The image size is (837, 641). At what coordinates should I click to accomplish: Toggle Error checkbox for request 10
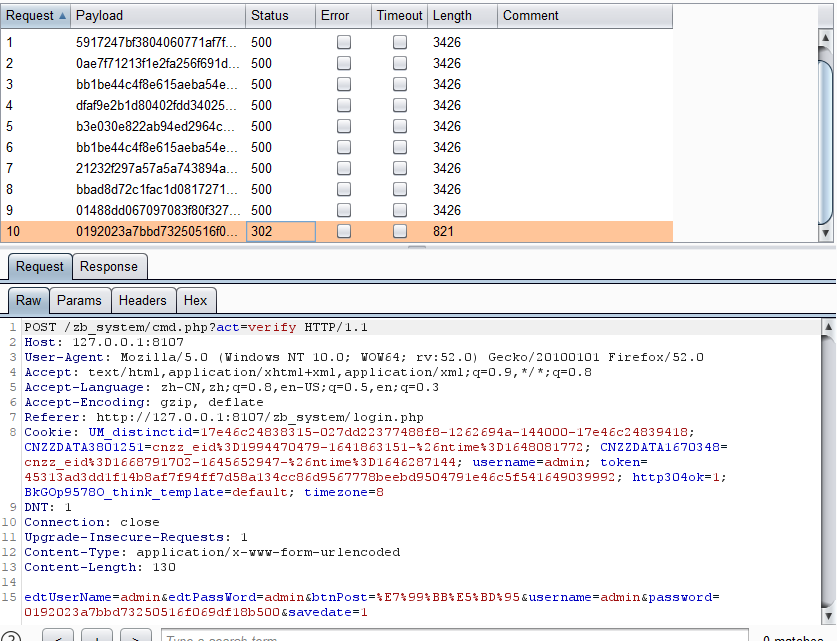point(344,231)
